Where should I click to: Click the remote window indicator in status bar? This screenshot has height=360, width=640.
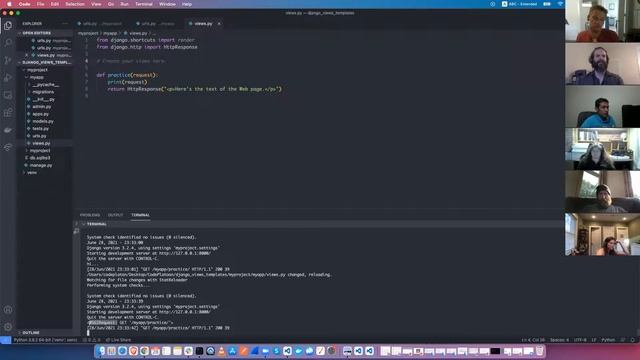pyautogui.click(x=5, y=340)
